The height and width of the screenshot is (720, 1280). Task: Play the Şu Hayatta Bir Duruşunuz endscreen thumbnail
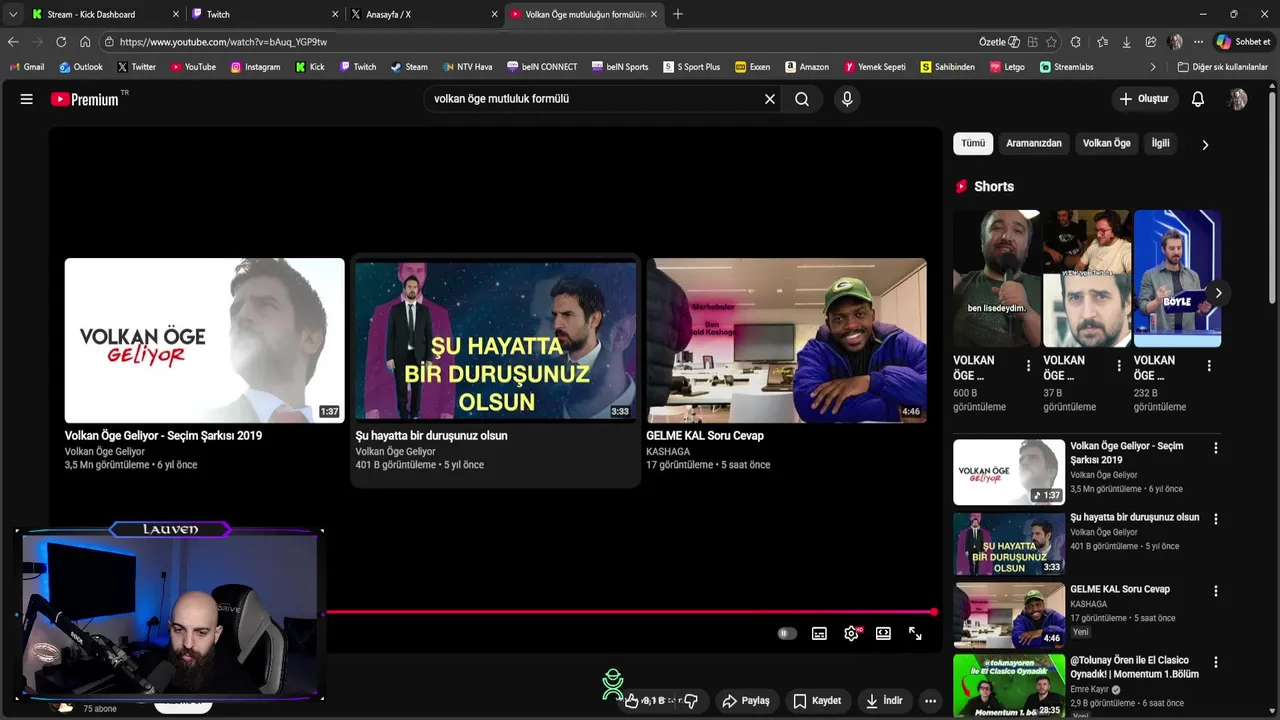click(x=495, y=340)
